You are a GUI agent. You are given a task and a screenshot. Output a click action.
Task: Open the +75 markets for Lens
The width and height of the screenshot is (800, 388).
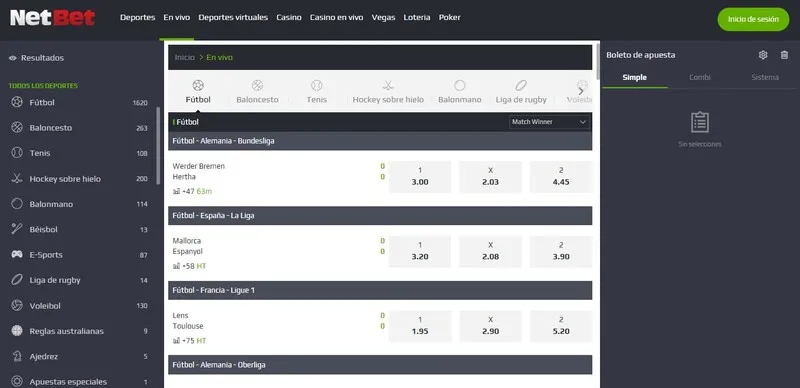pyautogui.click(x=188, y=341)
